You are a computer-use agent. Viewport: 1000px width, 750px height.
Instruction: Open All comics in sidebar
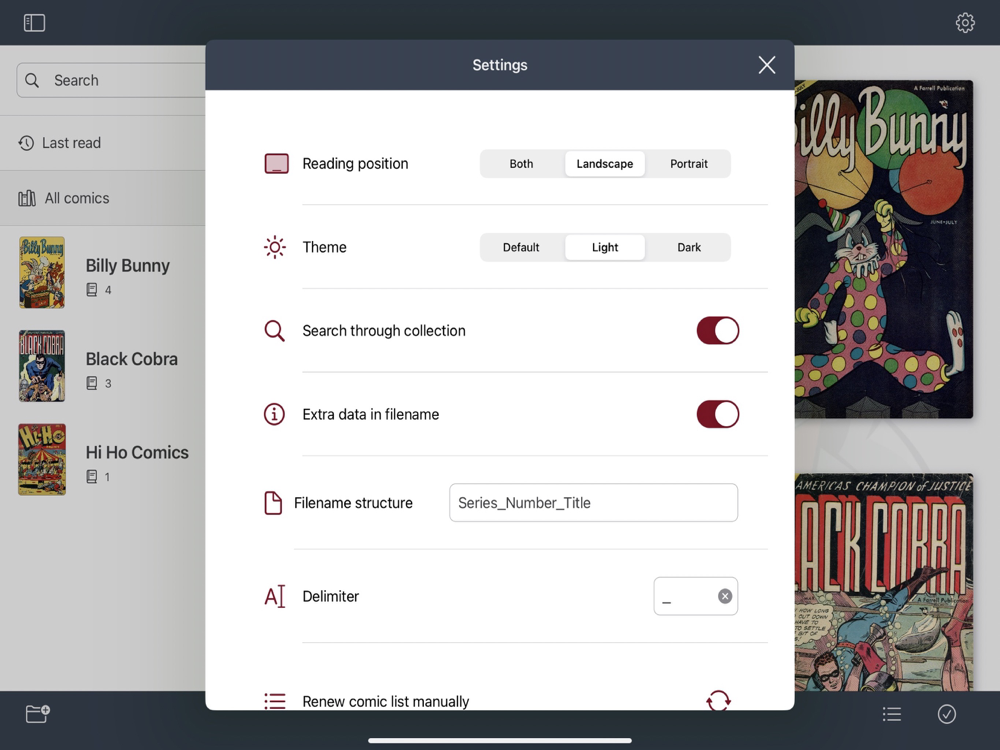pos(103,198)
